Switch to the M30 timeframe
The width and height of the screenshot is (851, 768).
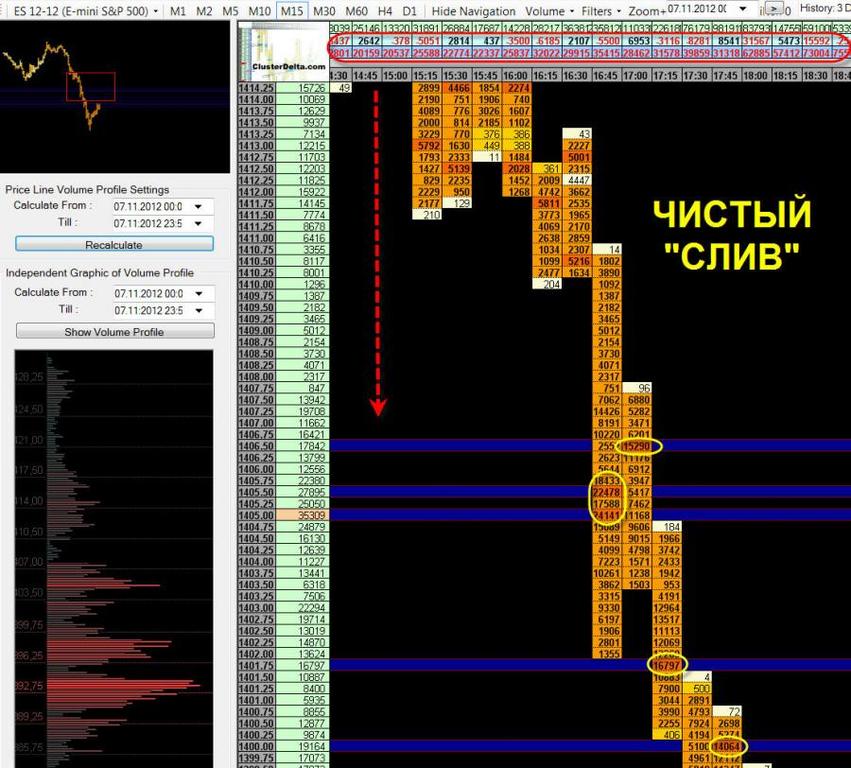pyautogui.click(x=324, y=11)
